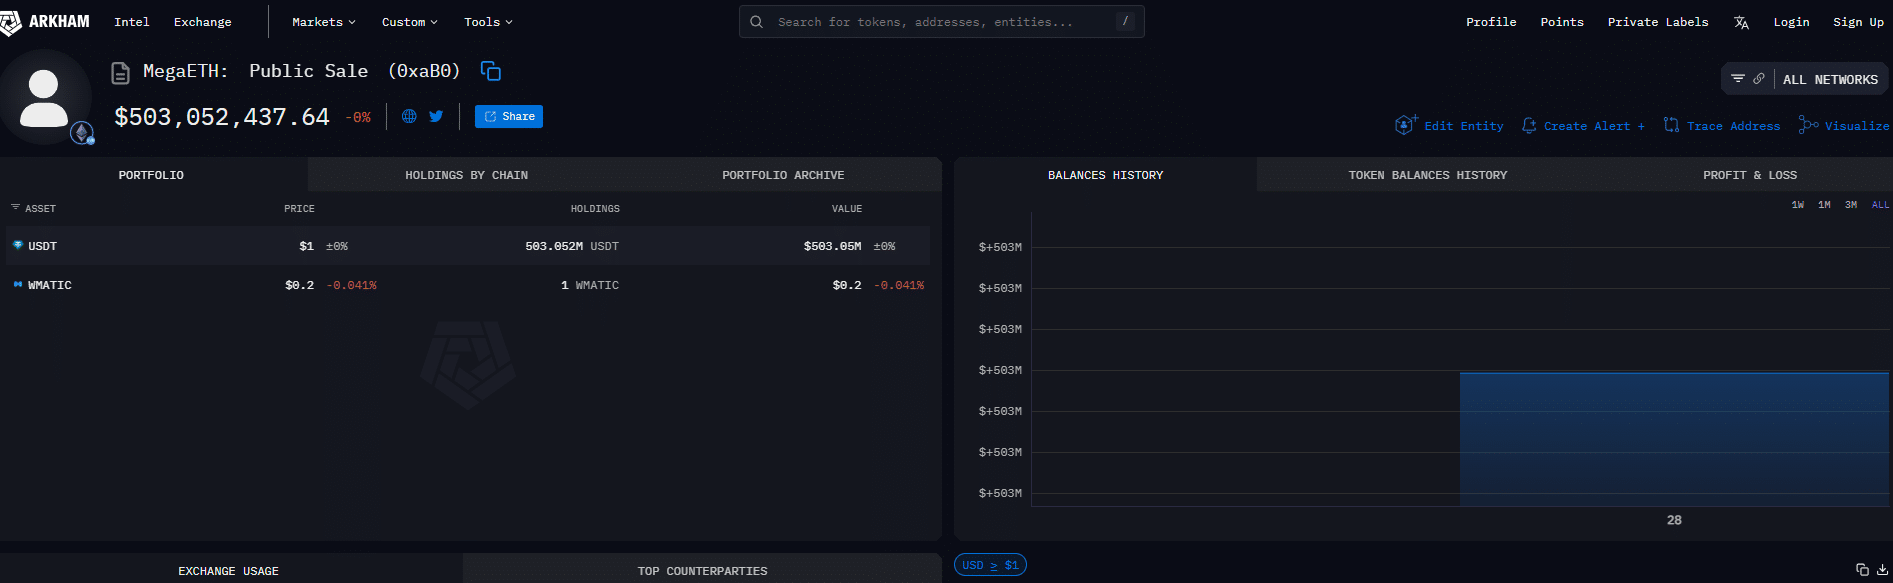
Task: Select the USDT asset row name
Action: tap(42, 246)
